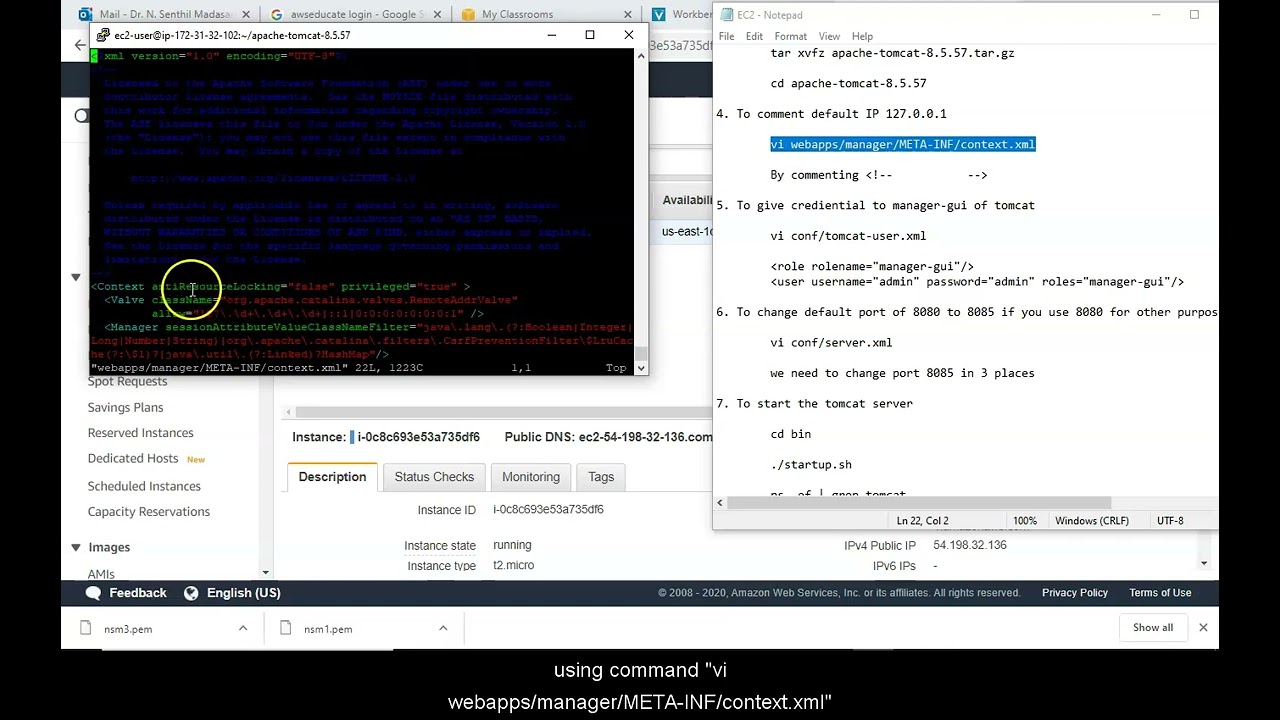This screenshot has height=720, width=1280.
Task: Open Reserved Instances in the sidebar
Action: (140, 433)
